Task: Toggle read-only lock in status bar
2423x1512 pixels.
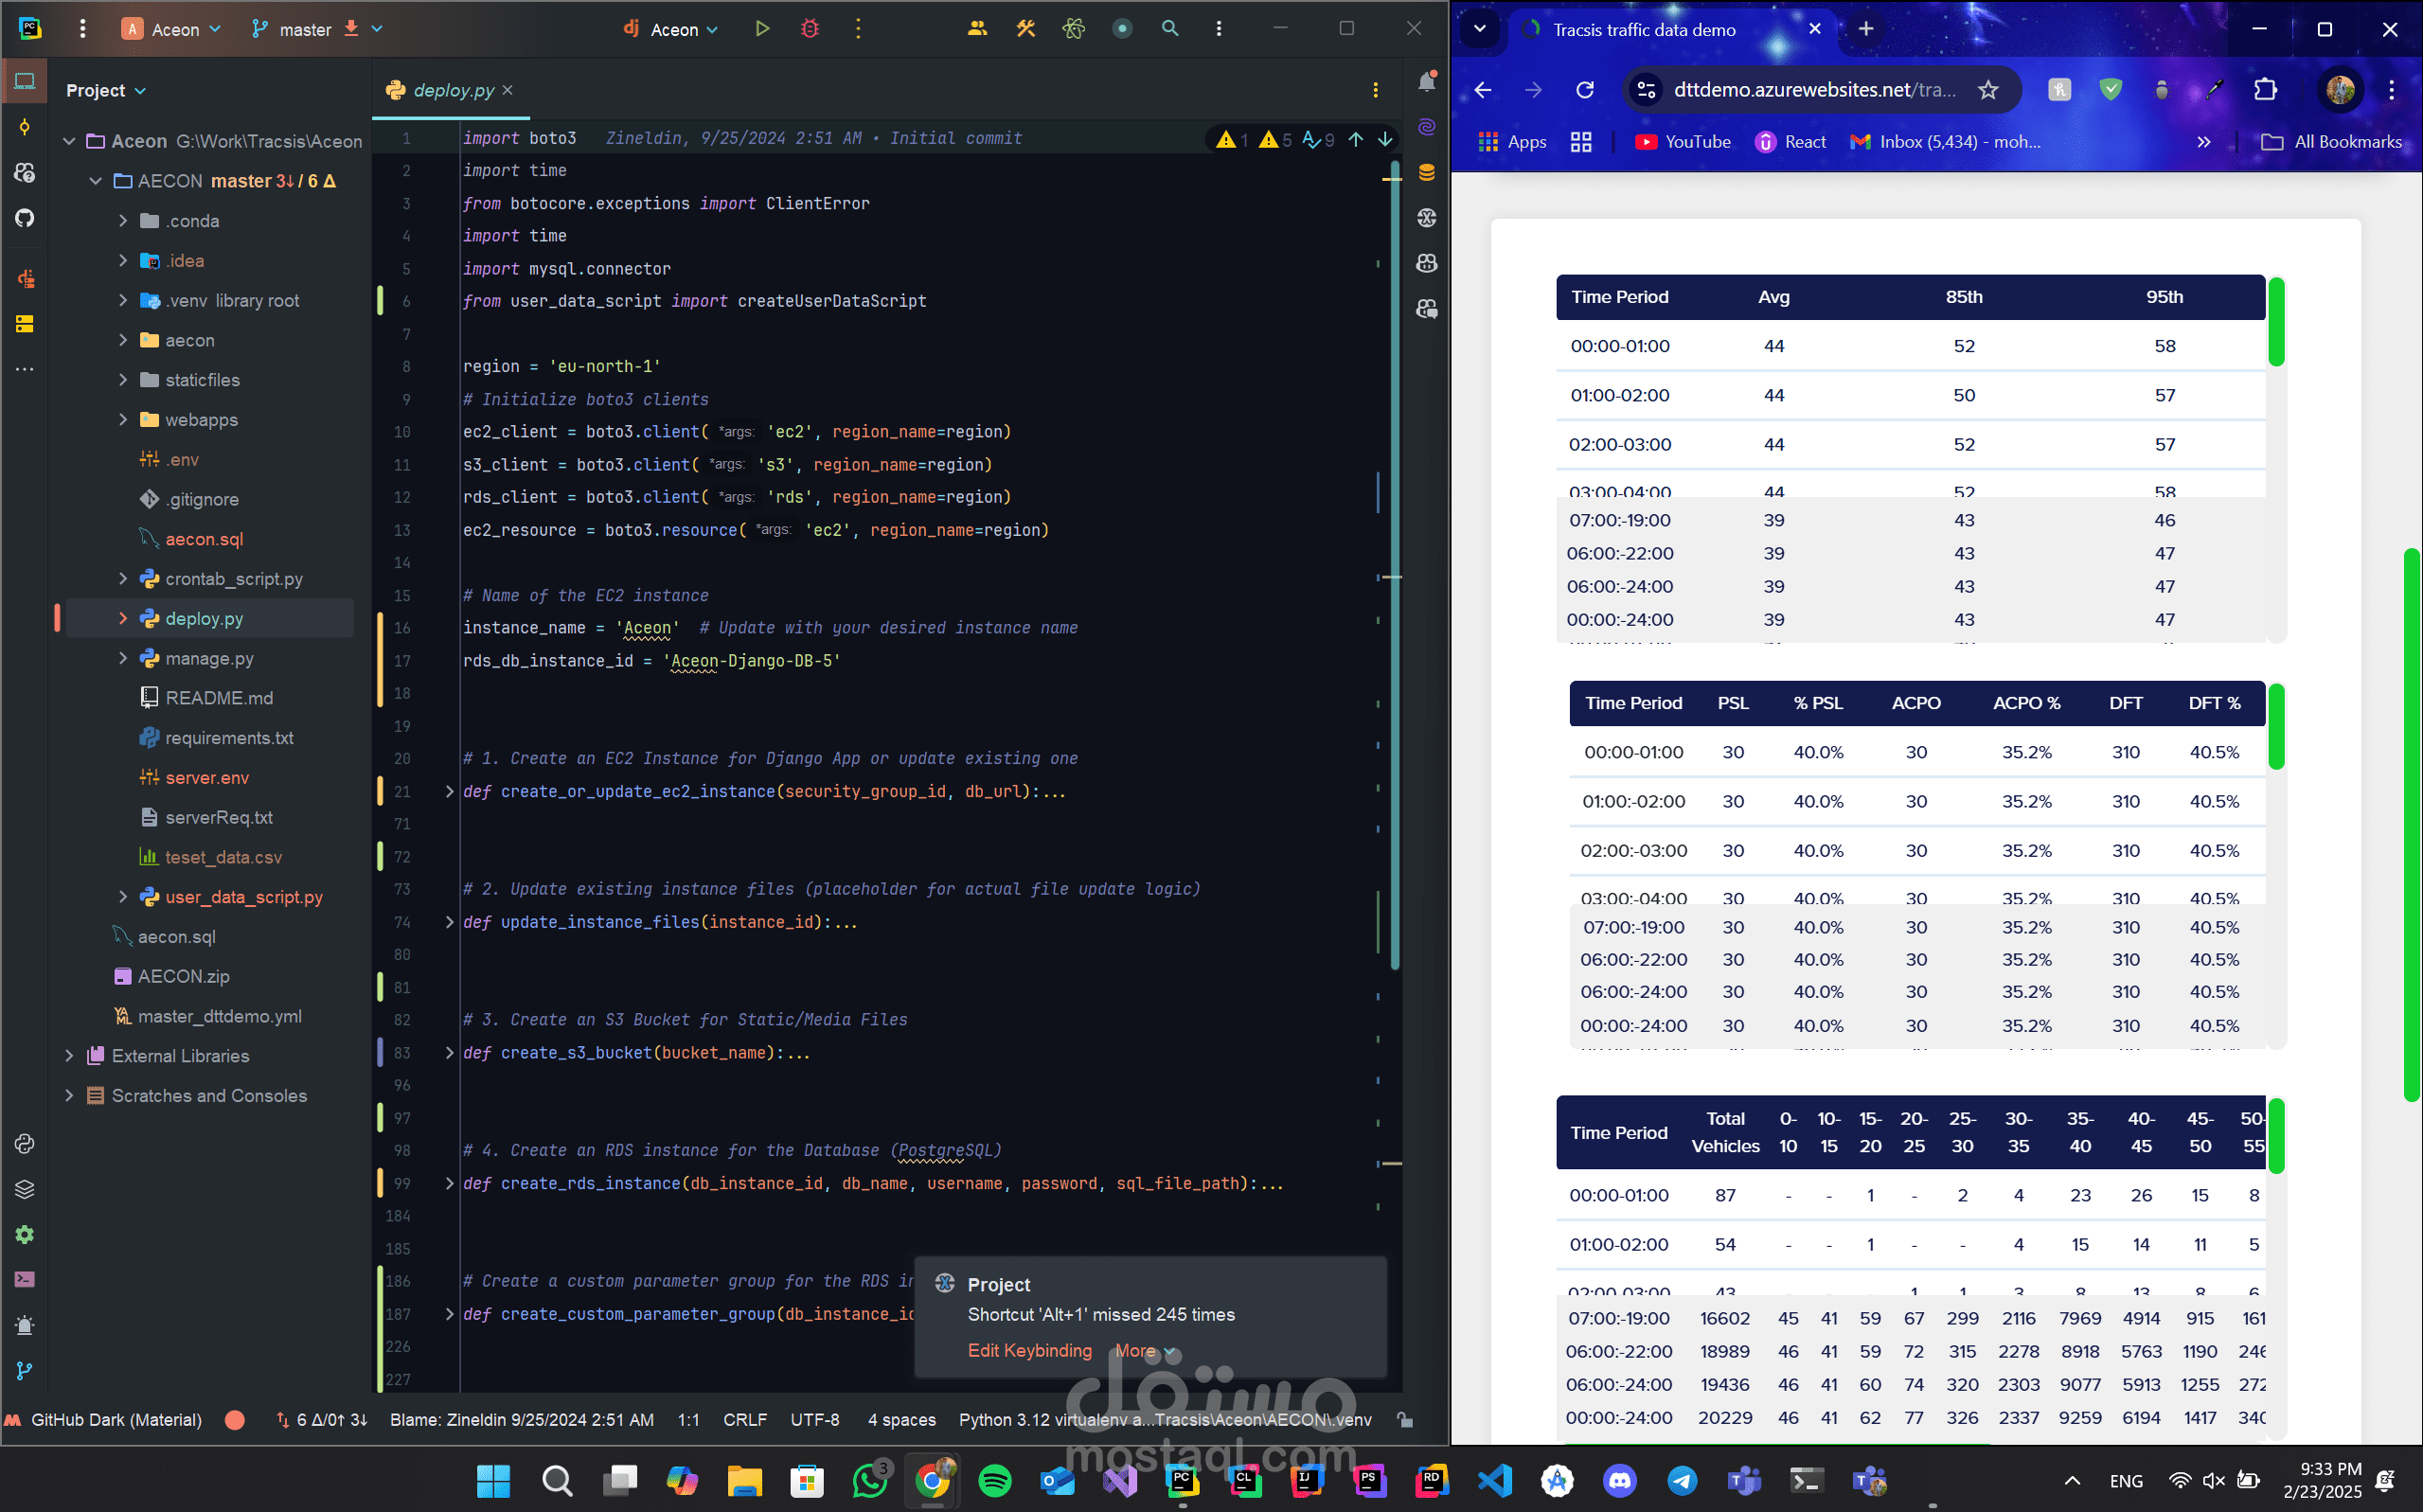Action: (1405, 1420)
